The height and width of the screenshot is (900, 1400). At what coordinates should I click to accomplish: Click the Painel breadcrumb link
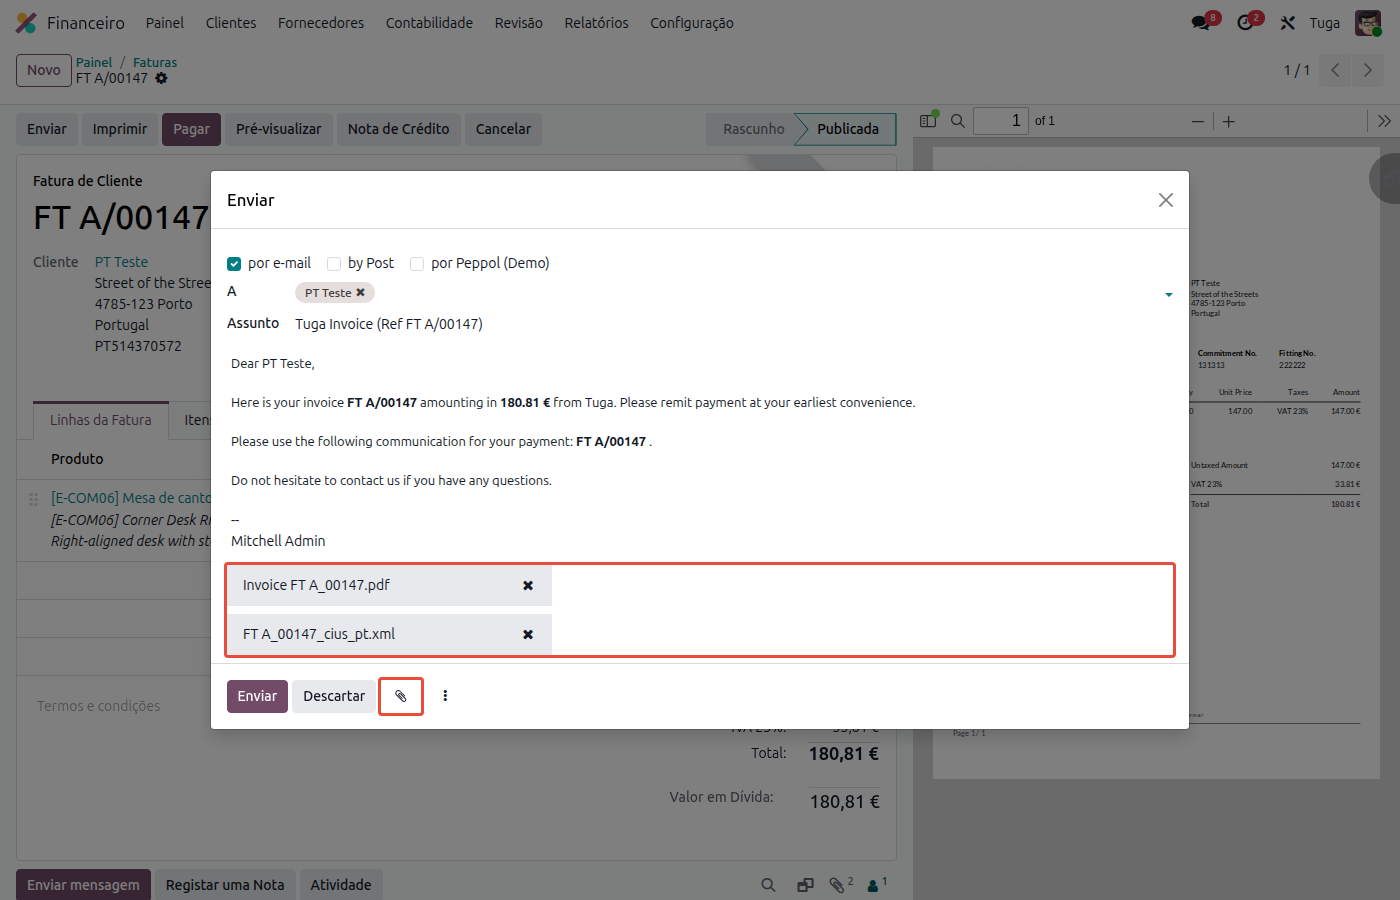click(94, 62)
